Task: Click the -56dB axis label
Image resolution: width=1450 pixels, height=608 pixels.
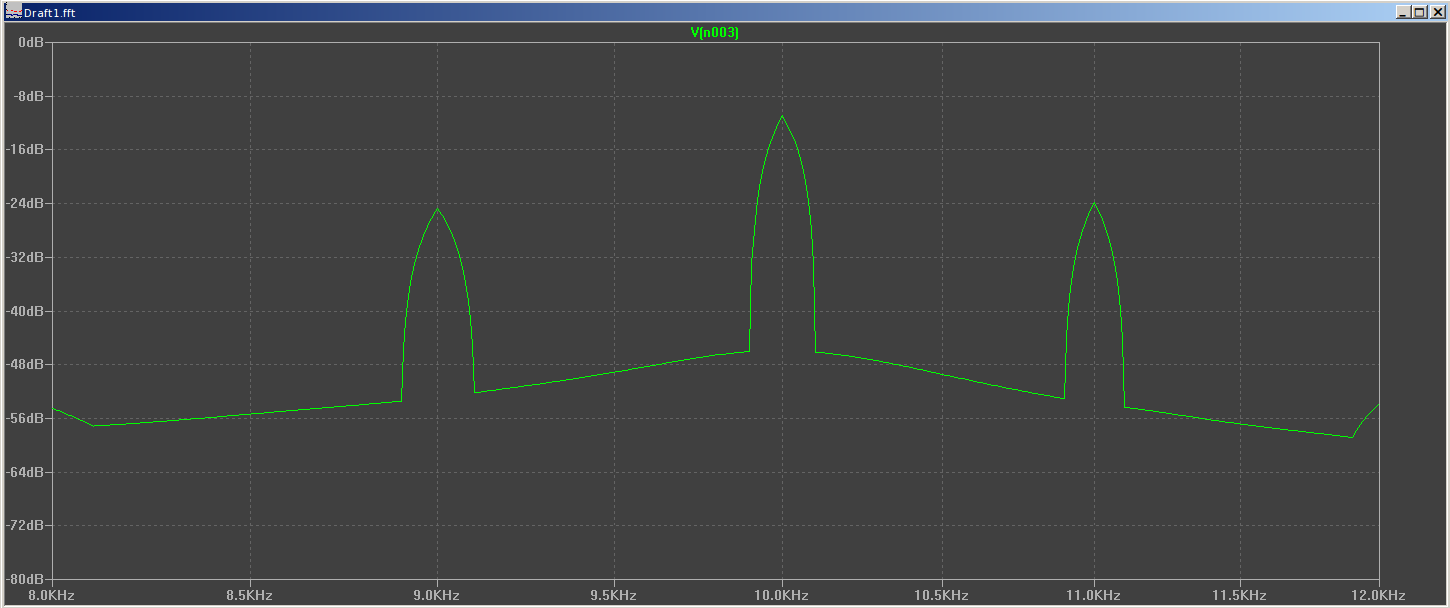Action: 26,418
